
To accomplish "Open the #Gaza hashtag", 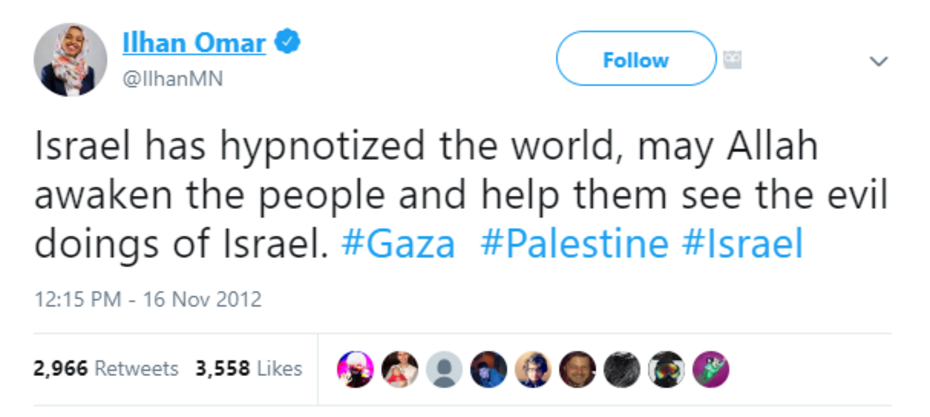I will point(398,244).
